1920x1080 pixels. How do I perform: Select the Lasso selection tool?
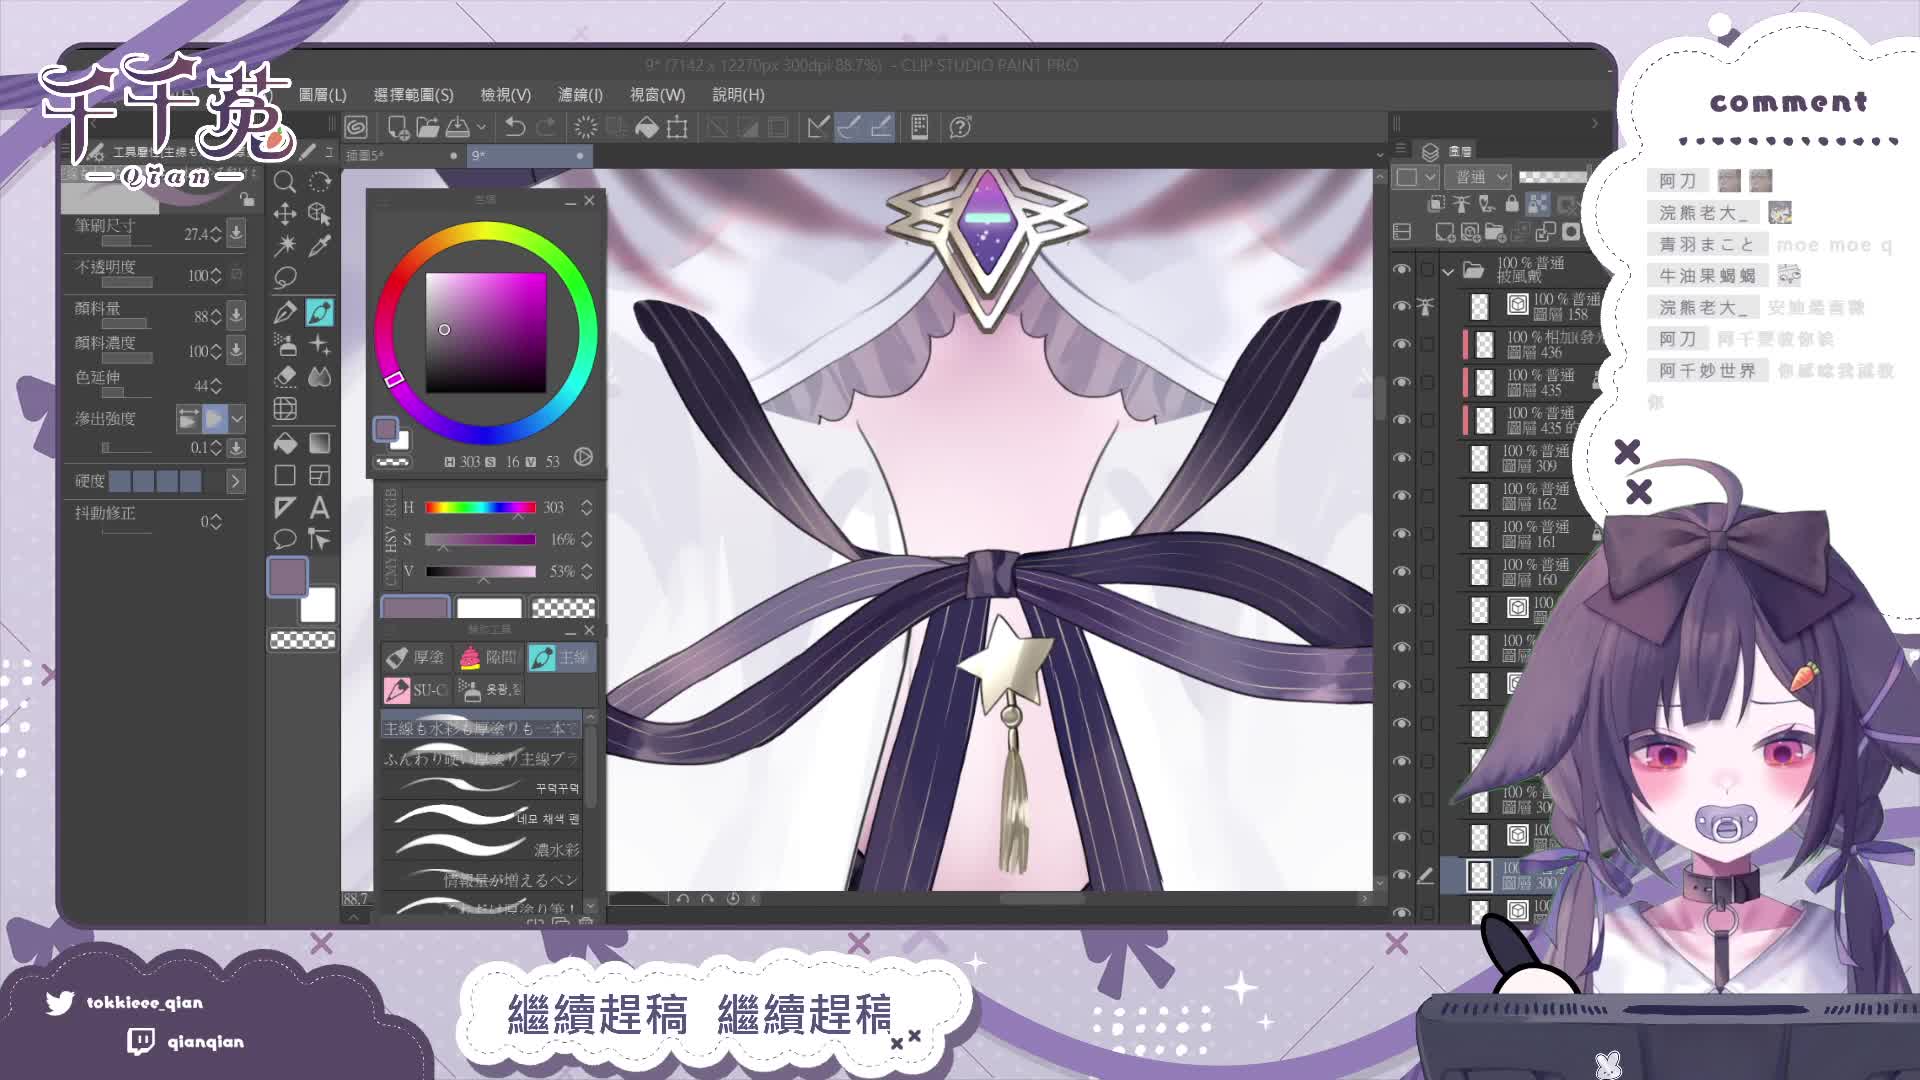285,277
